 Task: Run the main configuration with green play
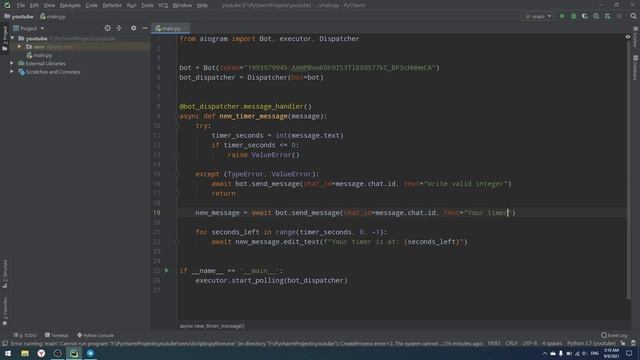pos(562,16)
